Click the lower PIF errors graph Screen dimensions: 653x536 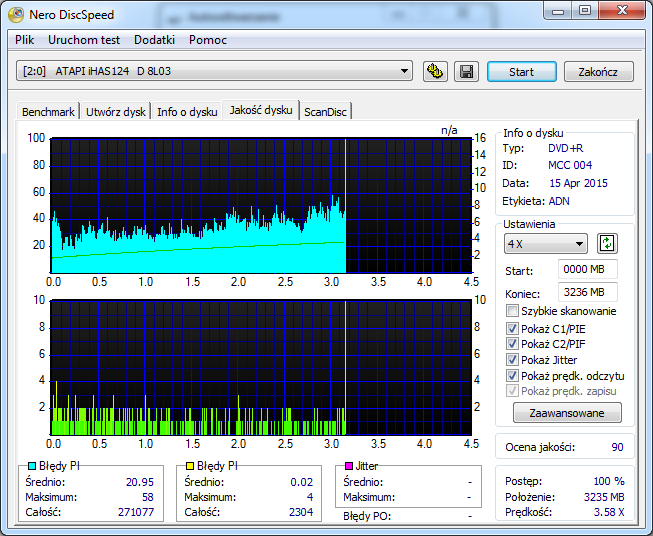click(x=261, y=367)
